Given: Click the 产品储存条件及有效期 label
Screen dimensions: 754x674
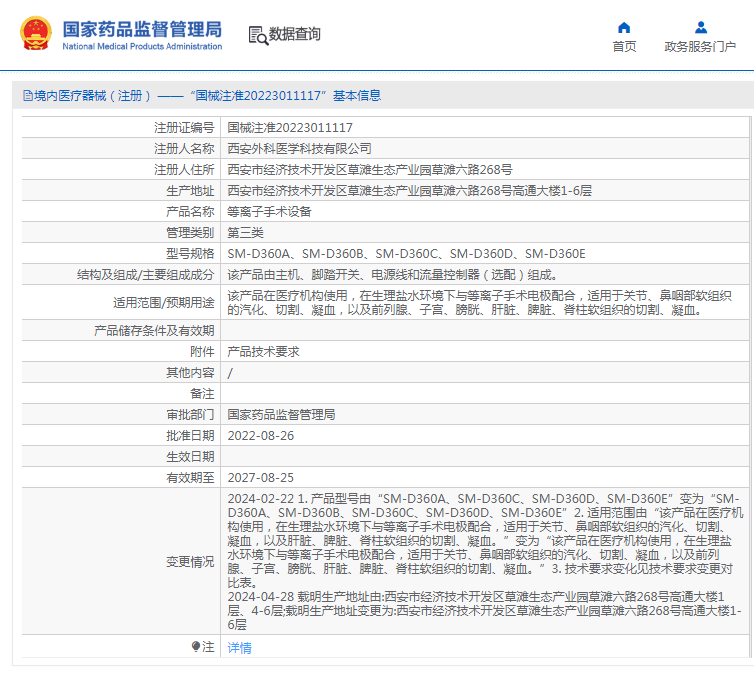Looking at the screenshot, I should point(154,331).
